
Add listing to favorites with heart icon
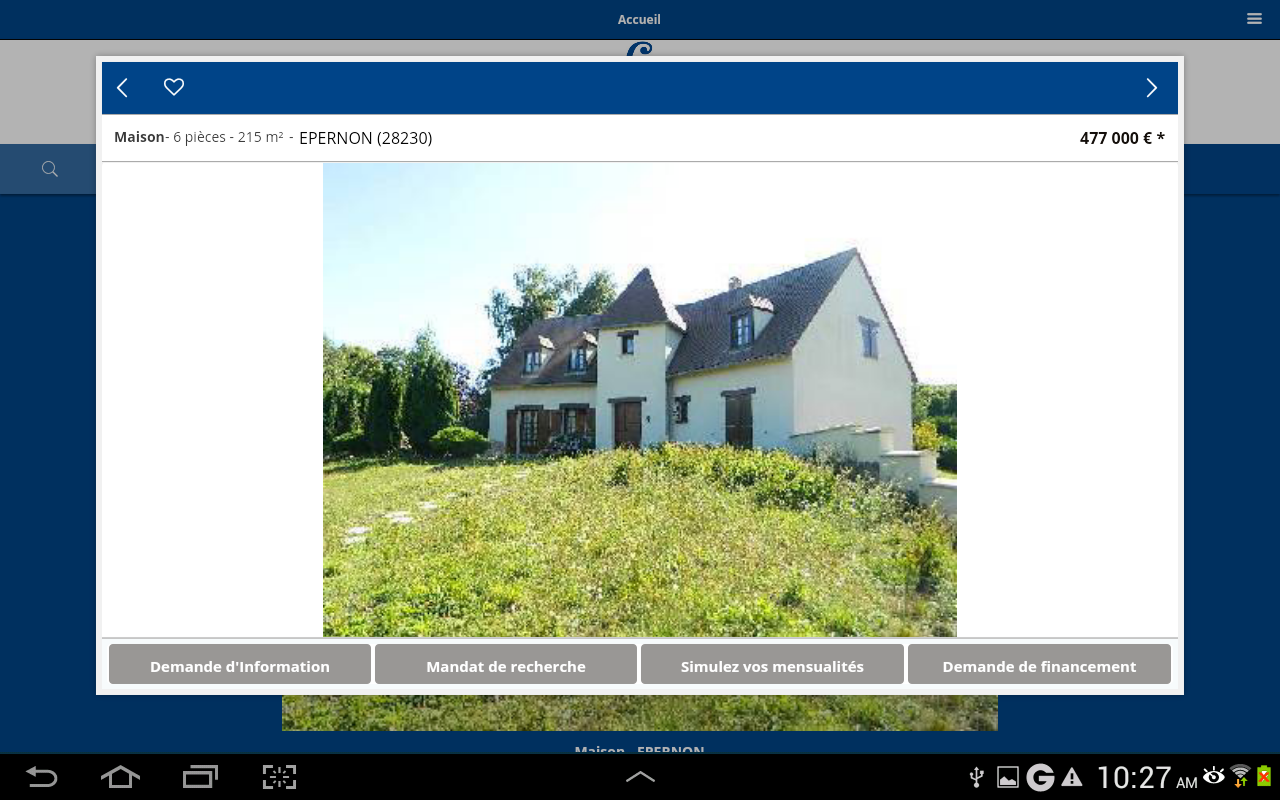coord(174,87)
